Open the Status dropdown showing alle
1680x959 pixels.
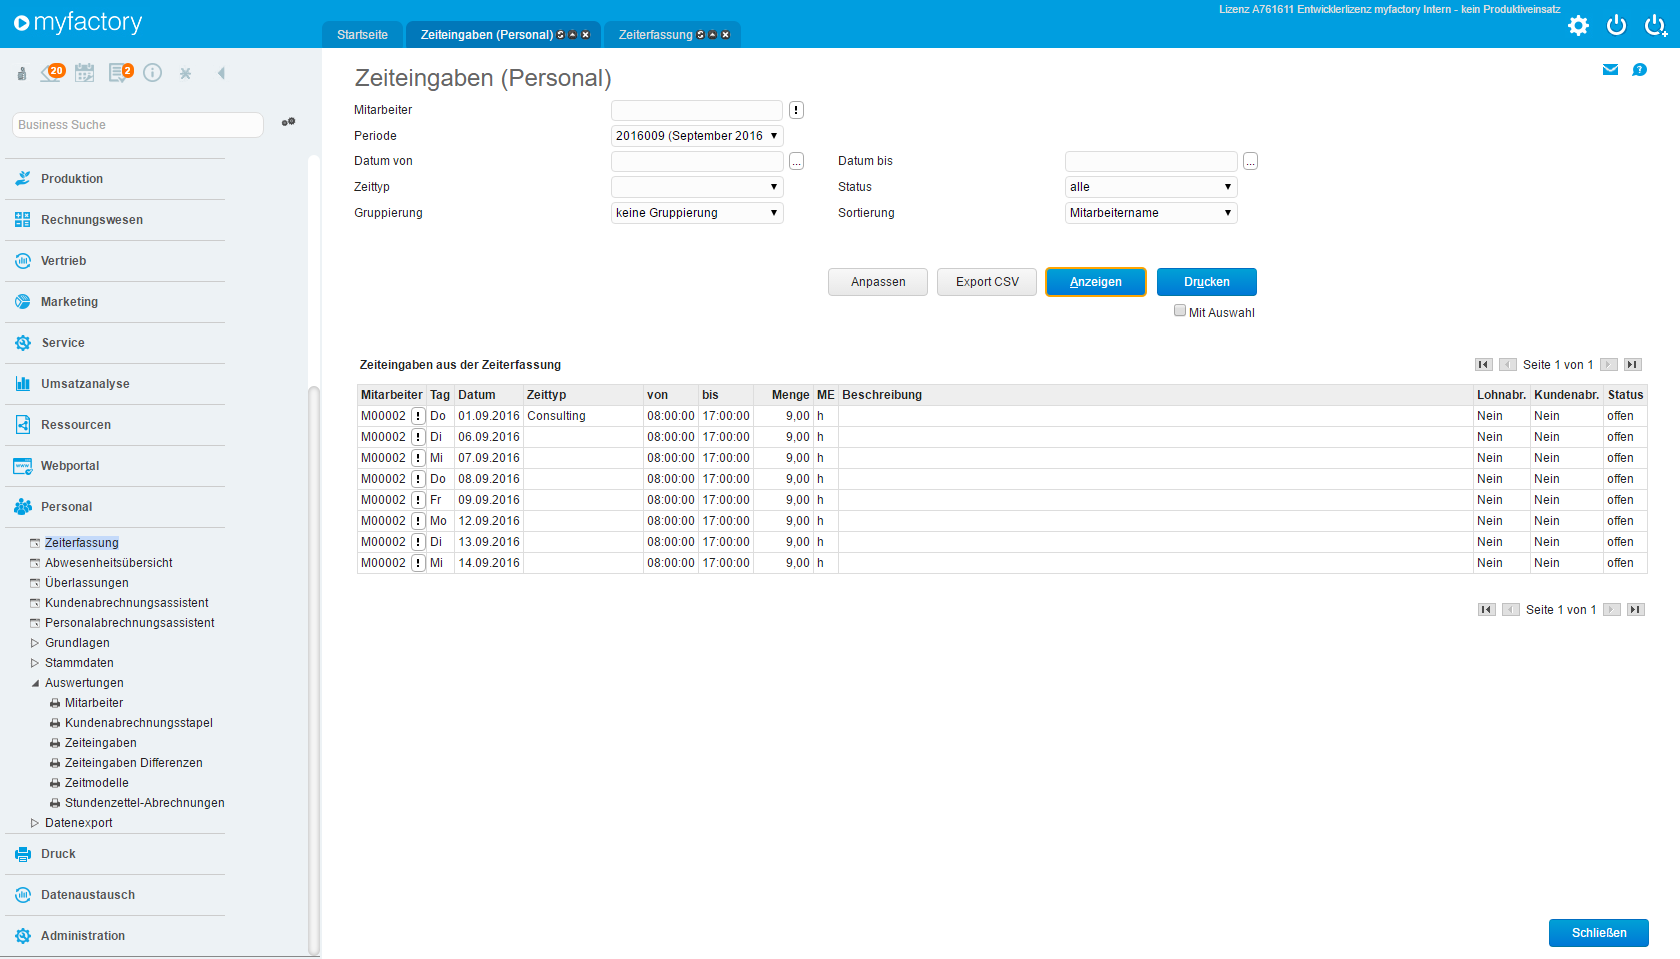(x=1150, y=187)
